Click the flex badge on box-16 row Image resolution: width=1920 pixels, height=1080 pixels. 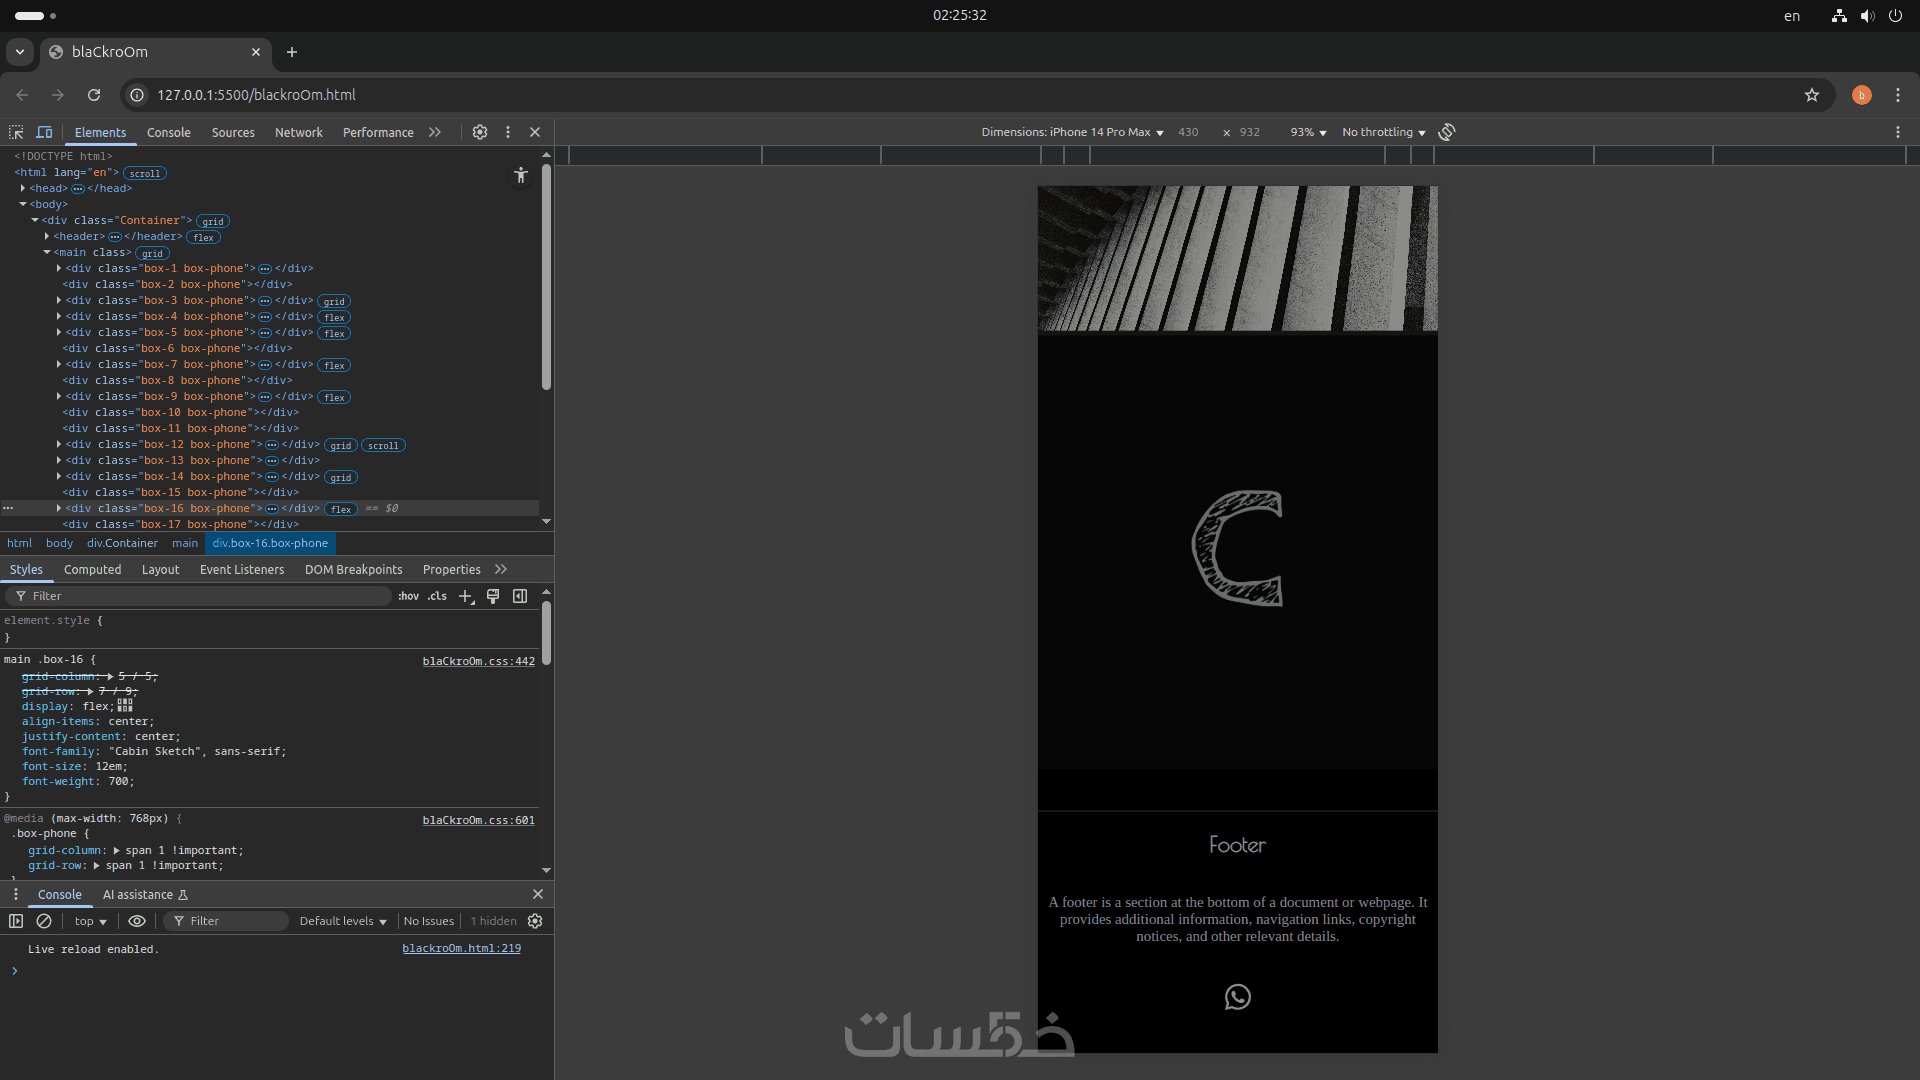[x=341, y=509]
